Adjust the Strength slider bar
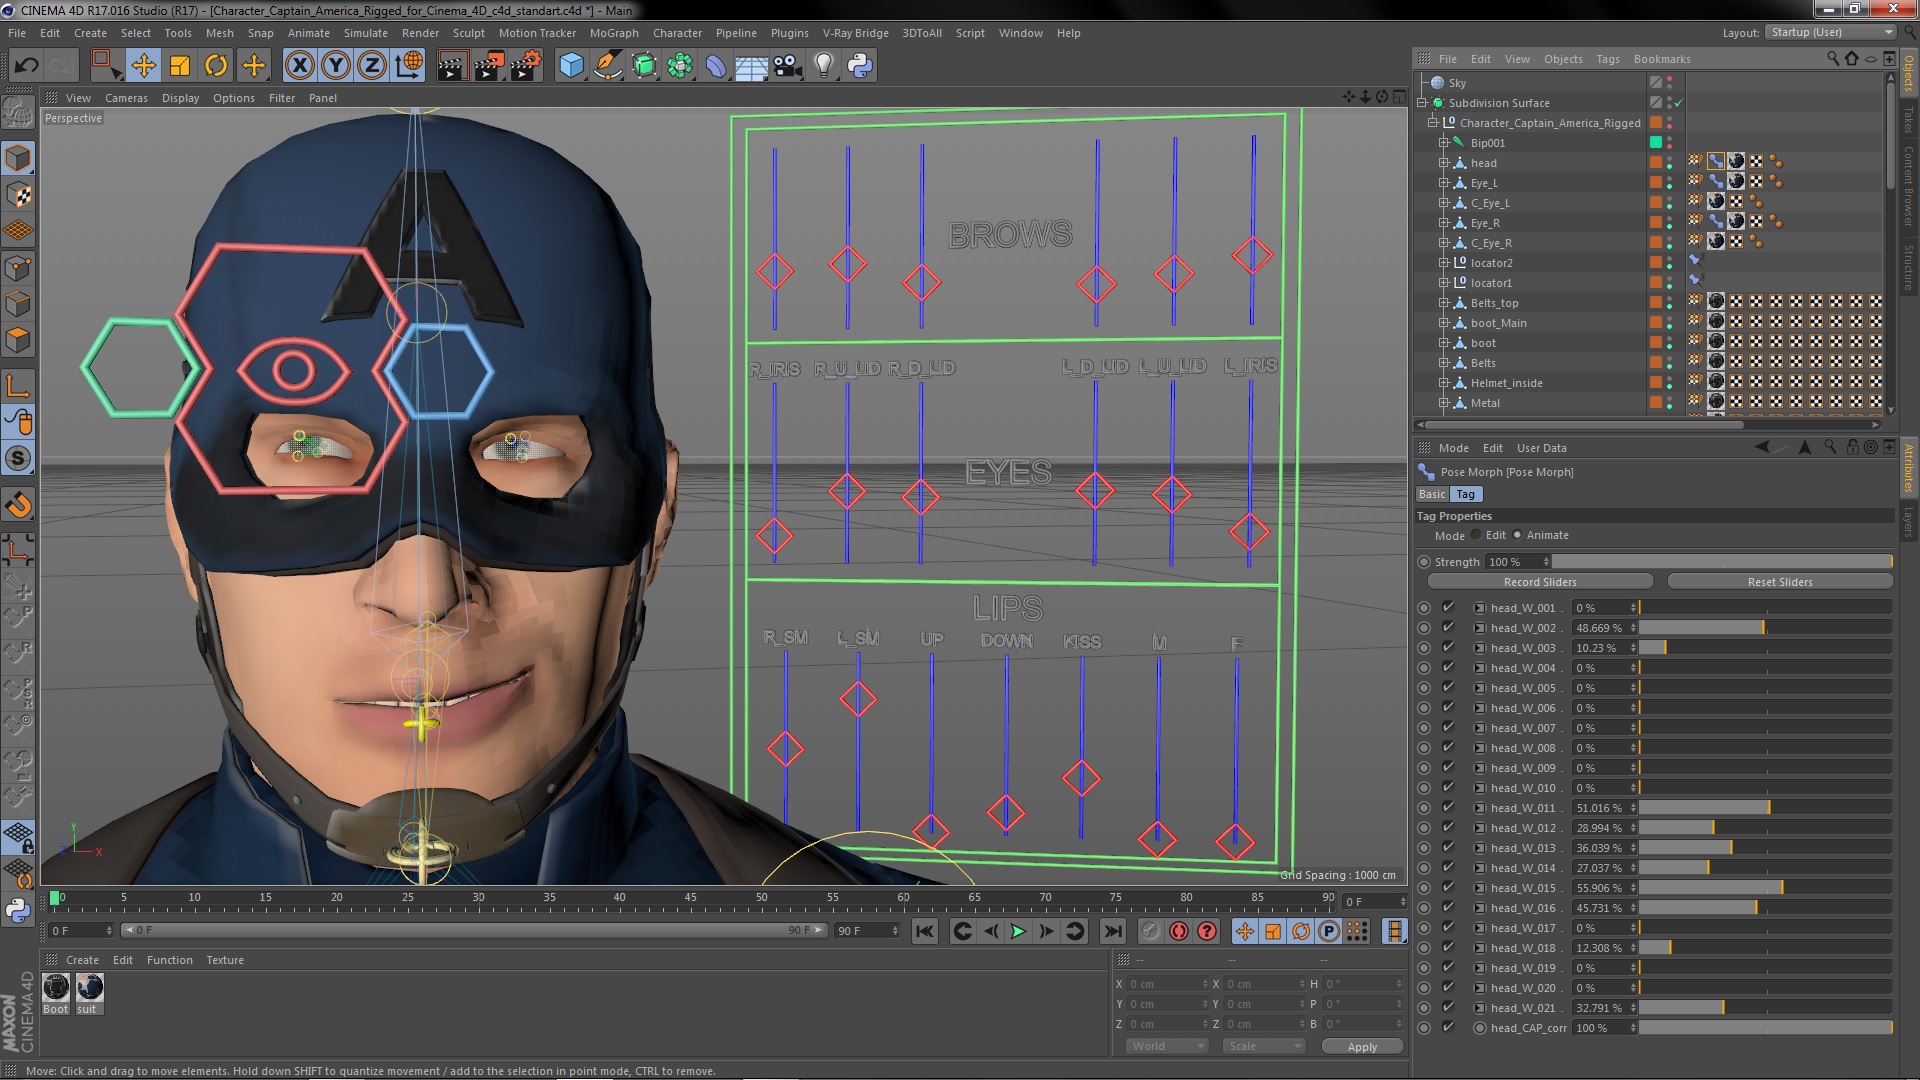This screenshot has height=1080, width=1920. (1722, 562)
